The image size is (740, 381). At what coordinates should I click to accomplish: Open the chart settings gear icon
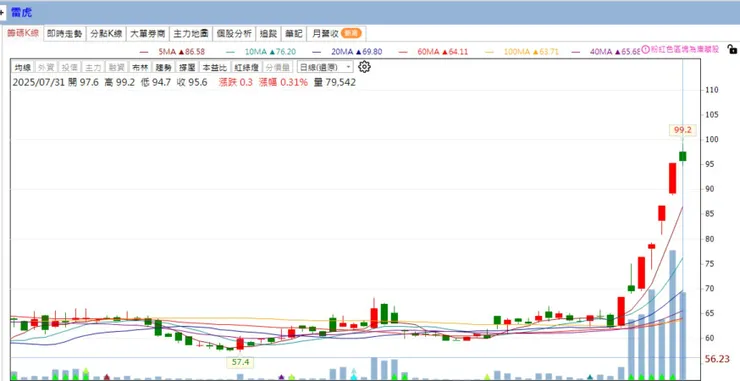click(364, 67)
